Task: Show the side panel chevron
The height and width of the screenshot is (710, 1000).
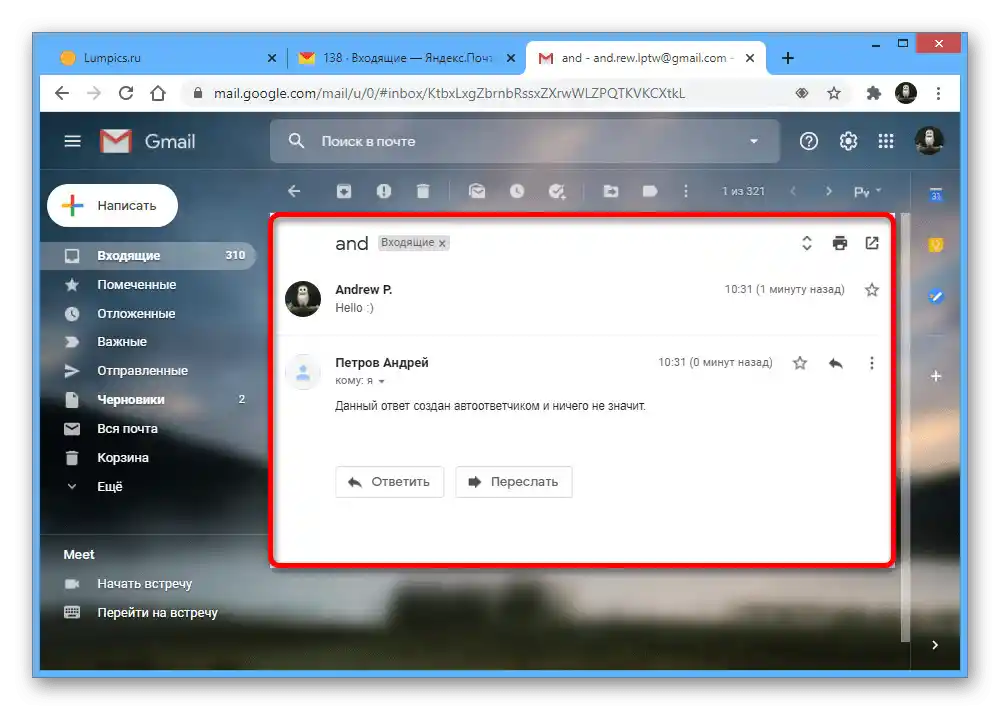Action: click(935, 645)
